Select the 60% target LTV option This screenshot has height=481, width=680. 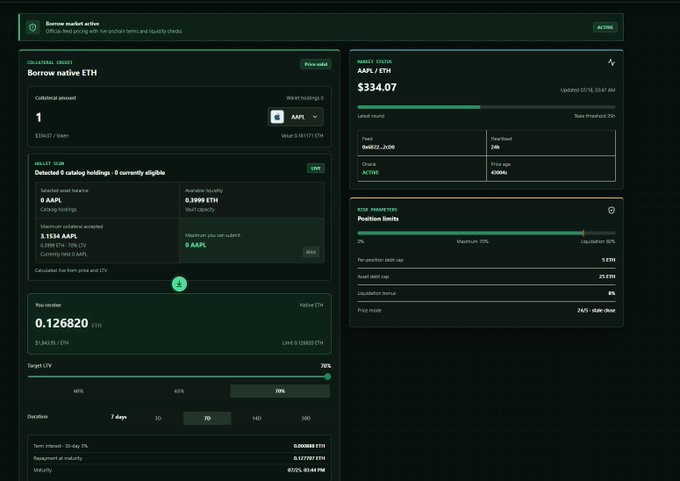pyautogui.click(x=78, y=391)
